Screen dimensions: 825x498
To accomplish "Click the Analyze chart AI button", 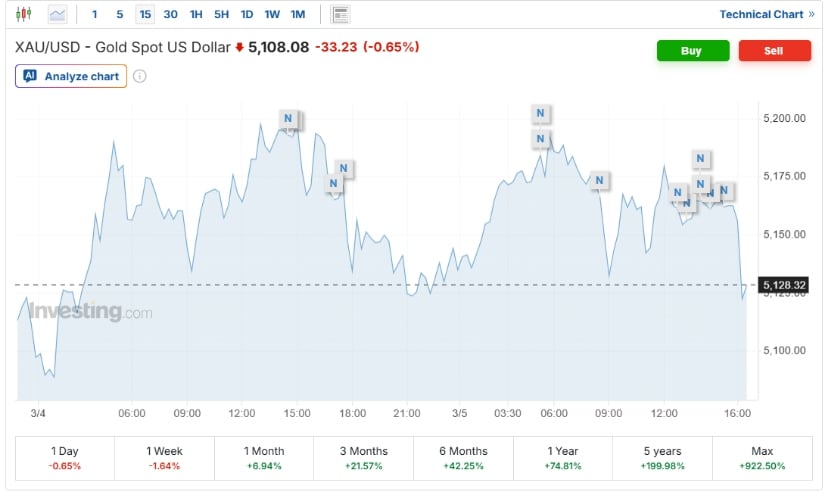I will coord(71,76).
